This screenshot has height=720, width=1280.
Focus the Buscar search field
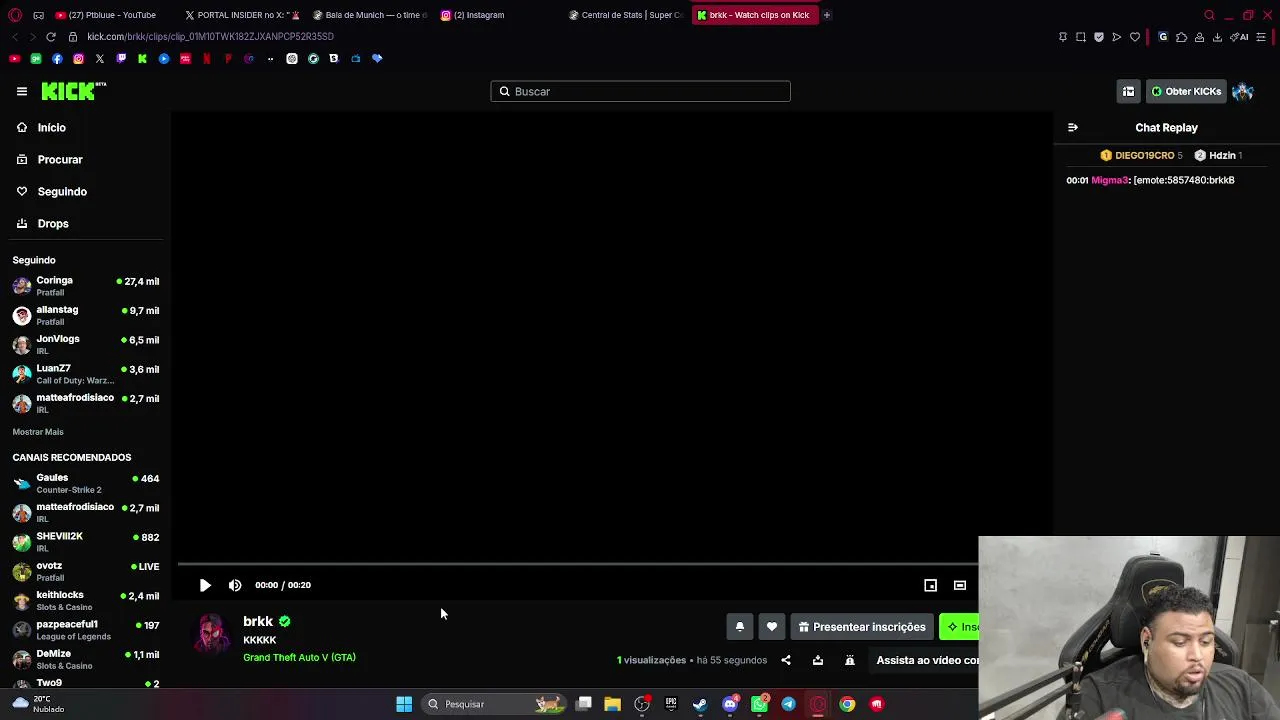(640, 91)
